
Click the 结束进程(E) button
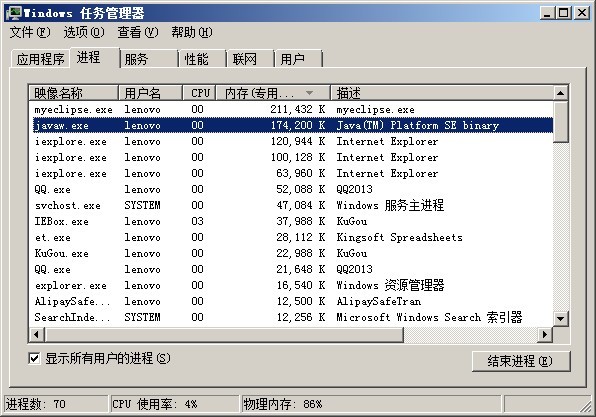click(520, 361)
